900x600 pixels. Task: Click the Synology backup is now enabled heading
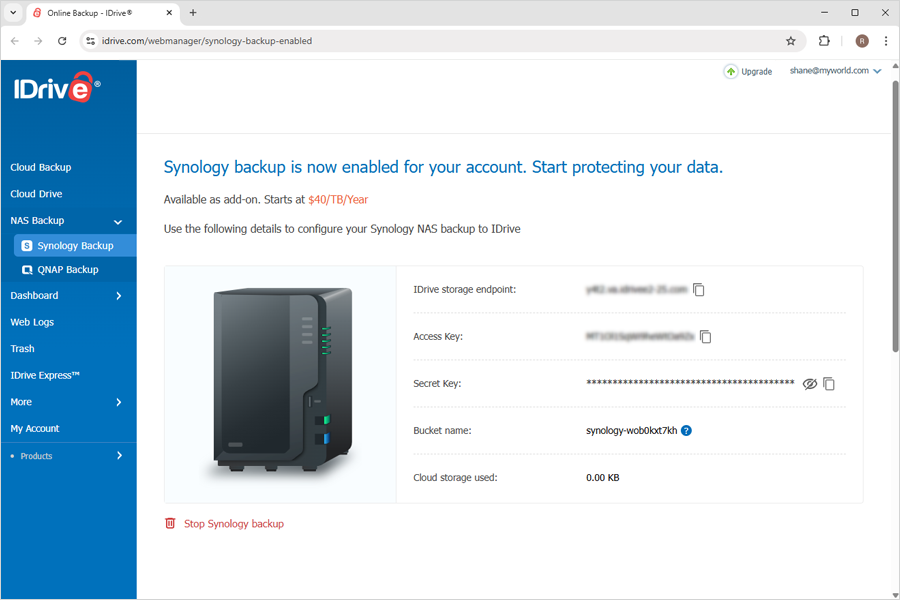[x=443, y=167]
